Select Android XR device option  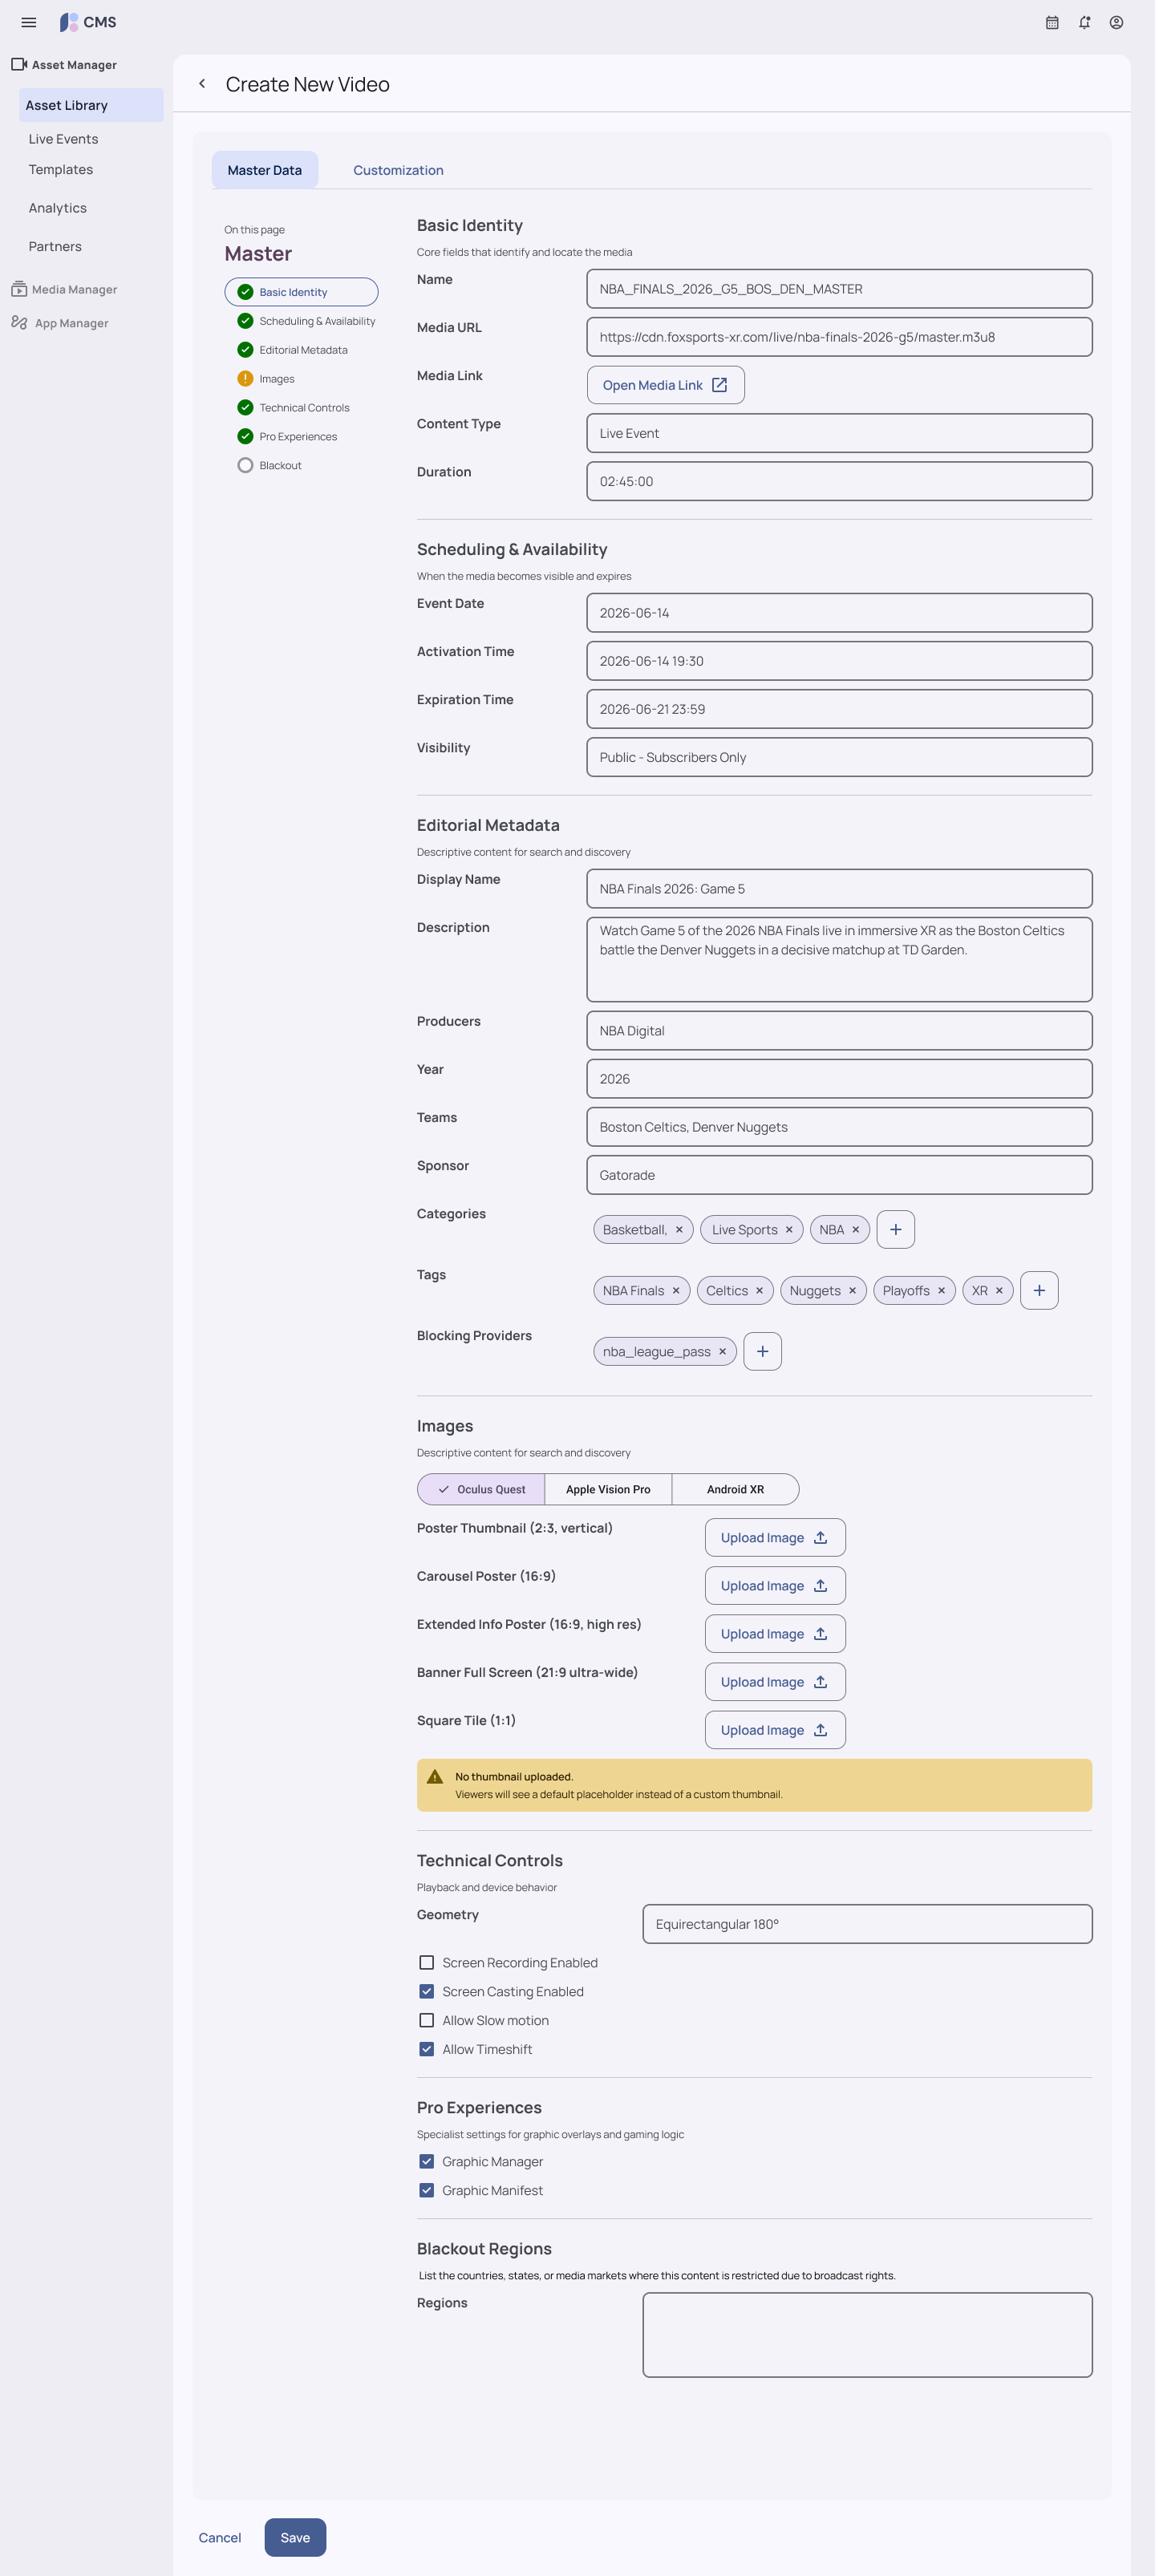coord(735,1489)
